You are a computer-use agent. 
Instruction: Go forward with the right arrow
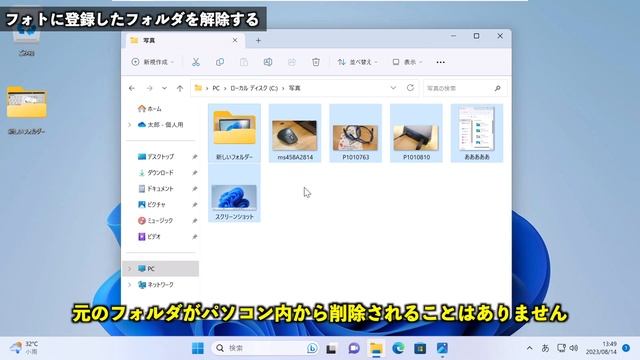click(149, 88)
